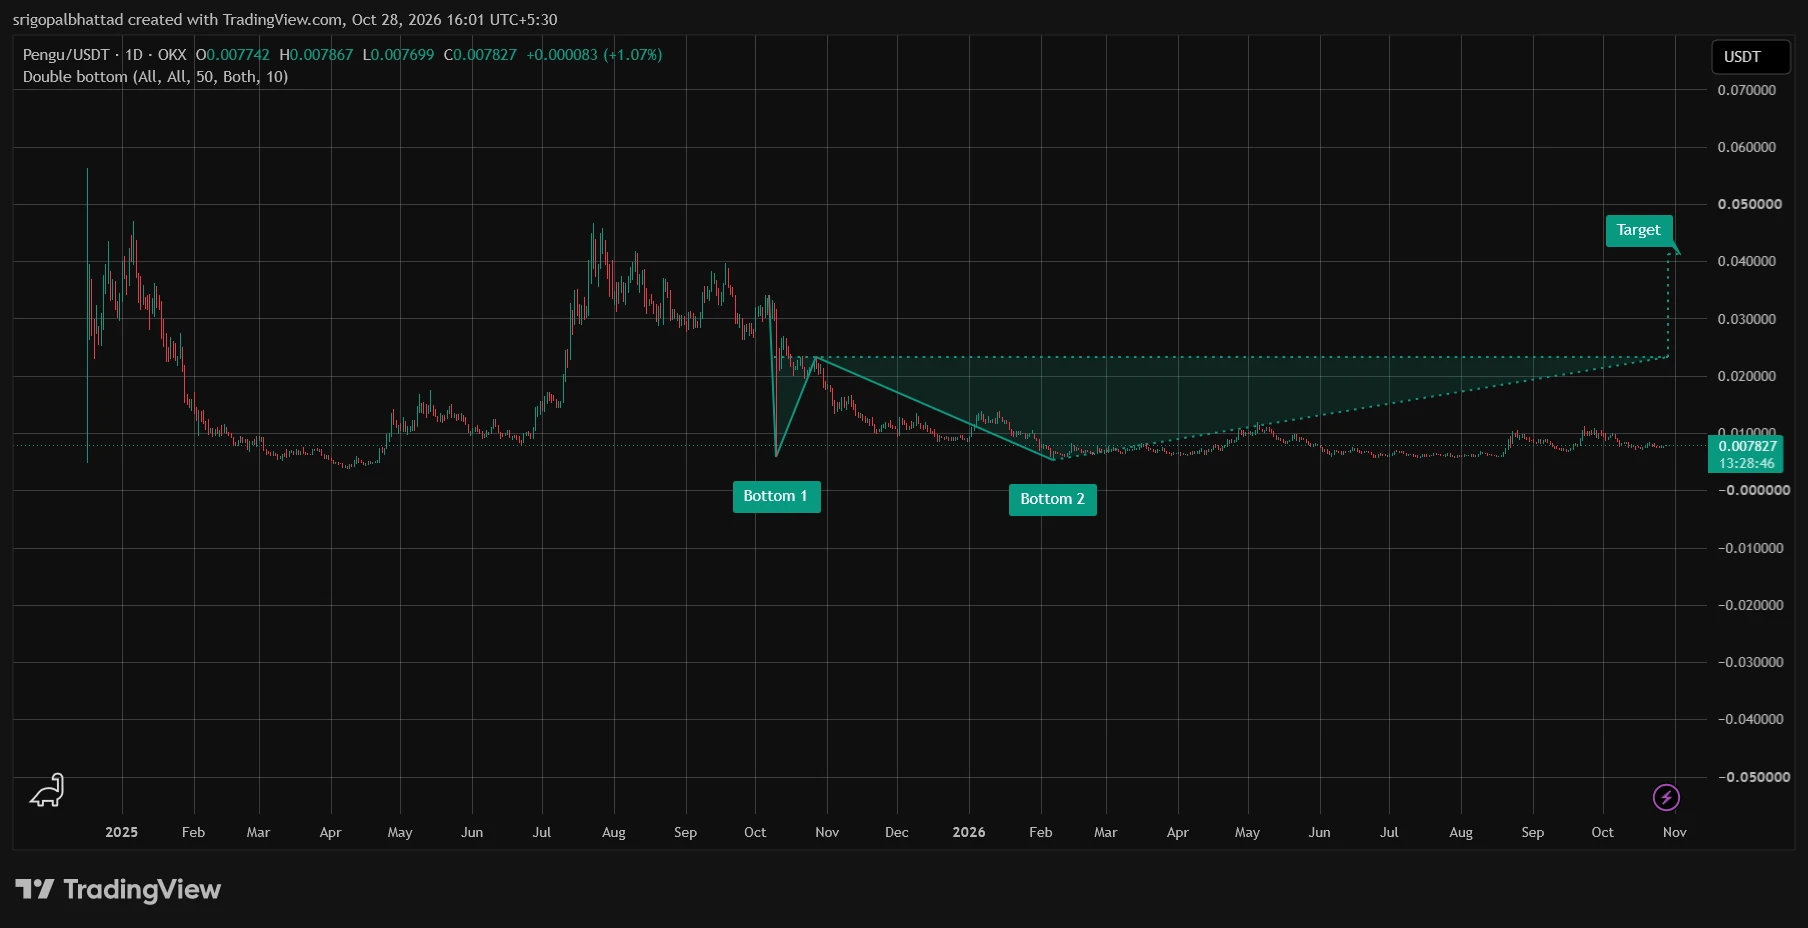Click the TradingView logo at bottom
Image resolution: width=1808 pixels, height=928 pixels.
pyautogui.click(x=118, y=889)
